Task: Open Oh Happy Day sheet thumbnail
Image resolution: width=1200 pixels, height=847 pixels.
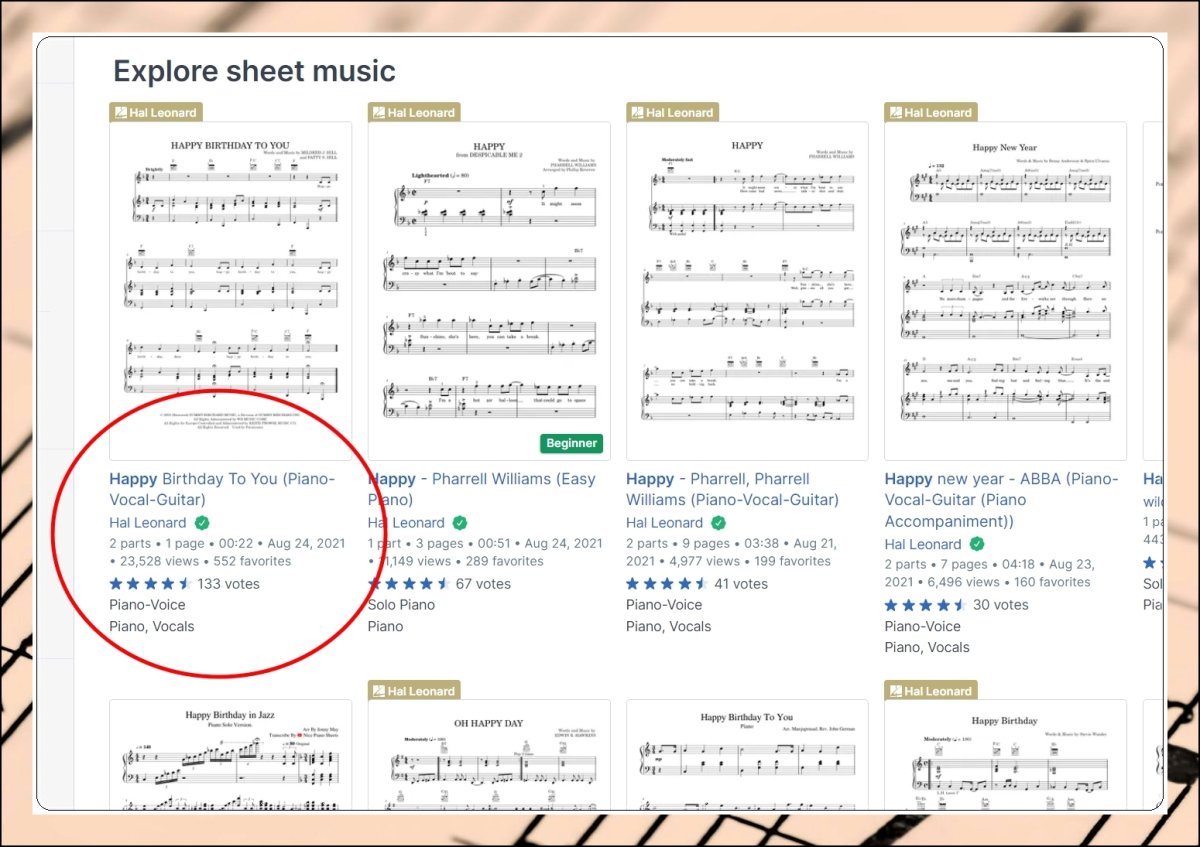Action: 489,755
